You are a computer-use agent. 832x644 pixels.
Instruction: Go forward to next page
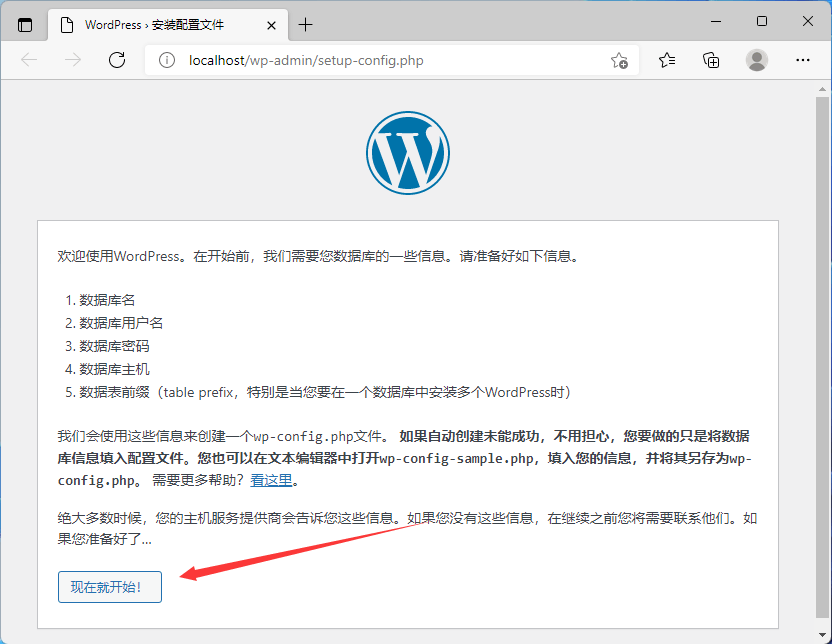click(x=73, y=60)
